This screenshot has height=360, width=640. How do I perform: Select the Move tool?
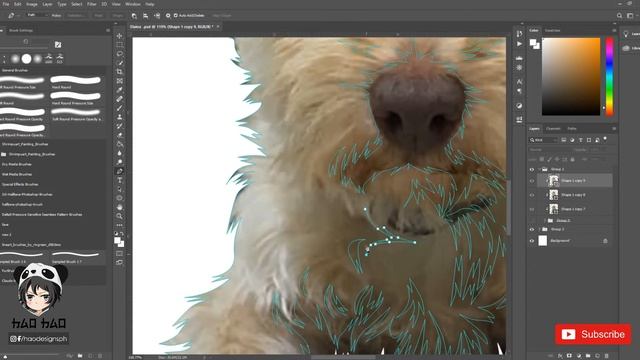tap(120, 36)
